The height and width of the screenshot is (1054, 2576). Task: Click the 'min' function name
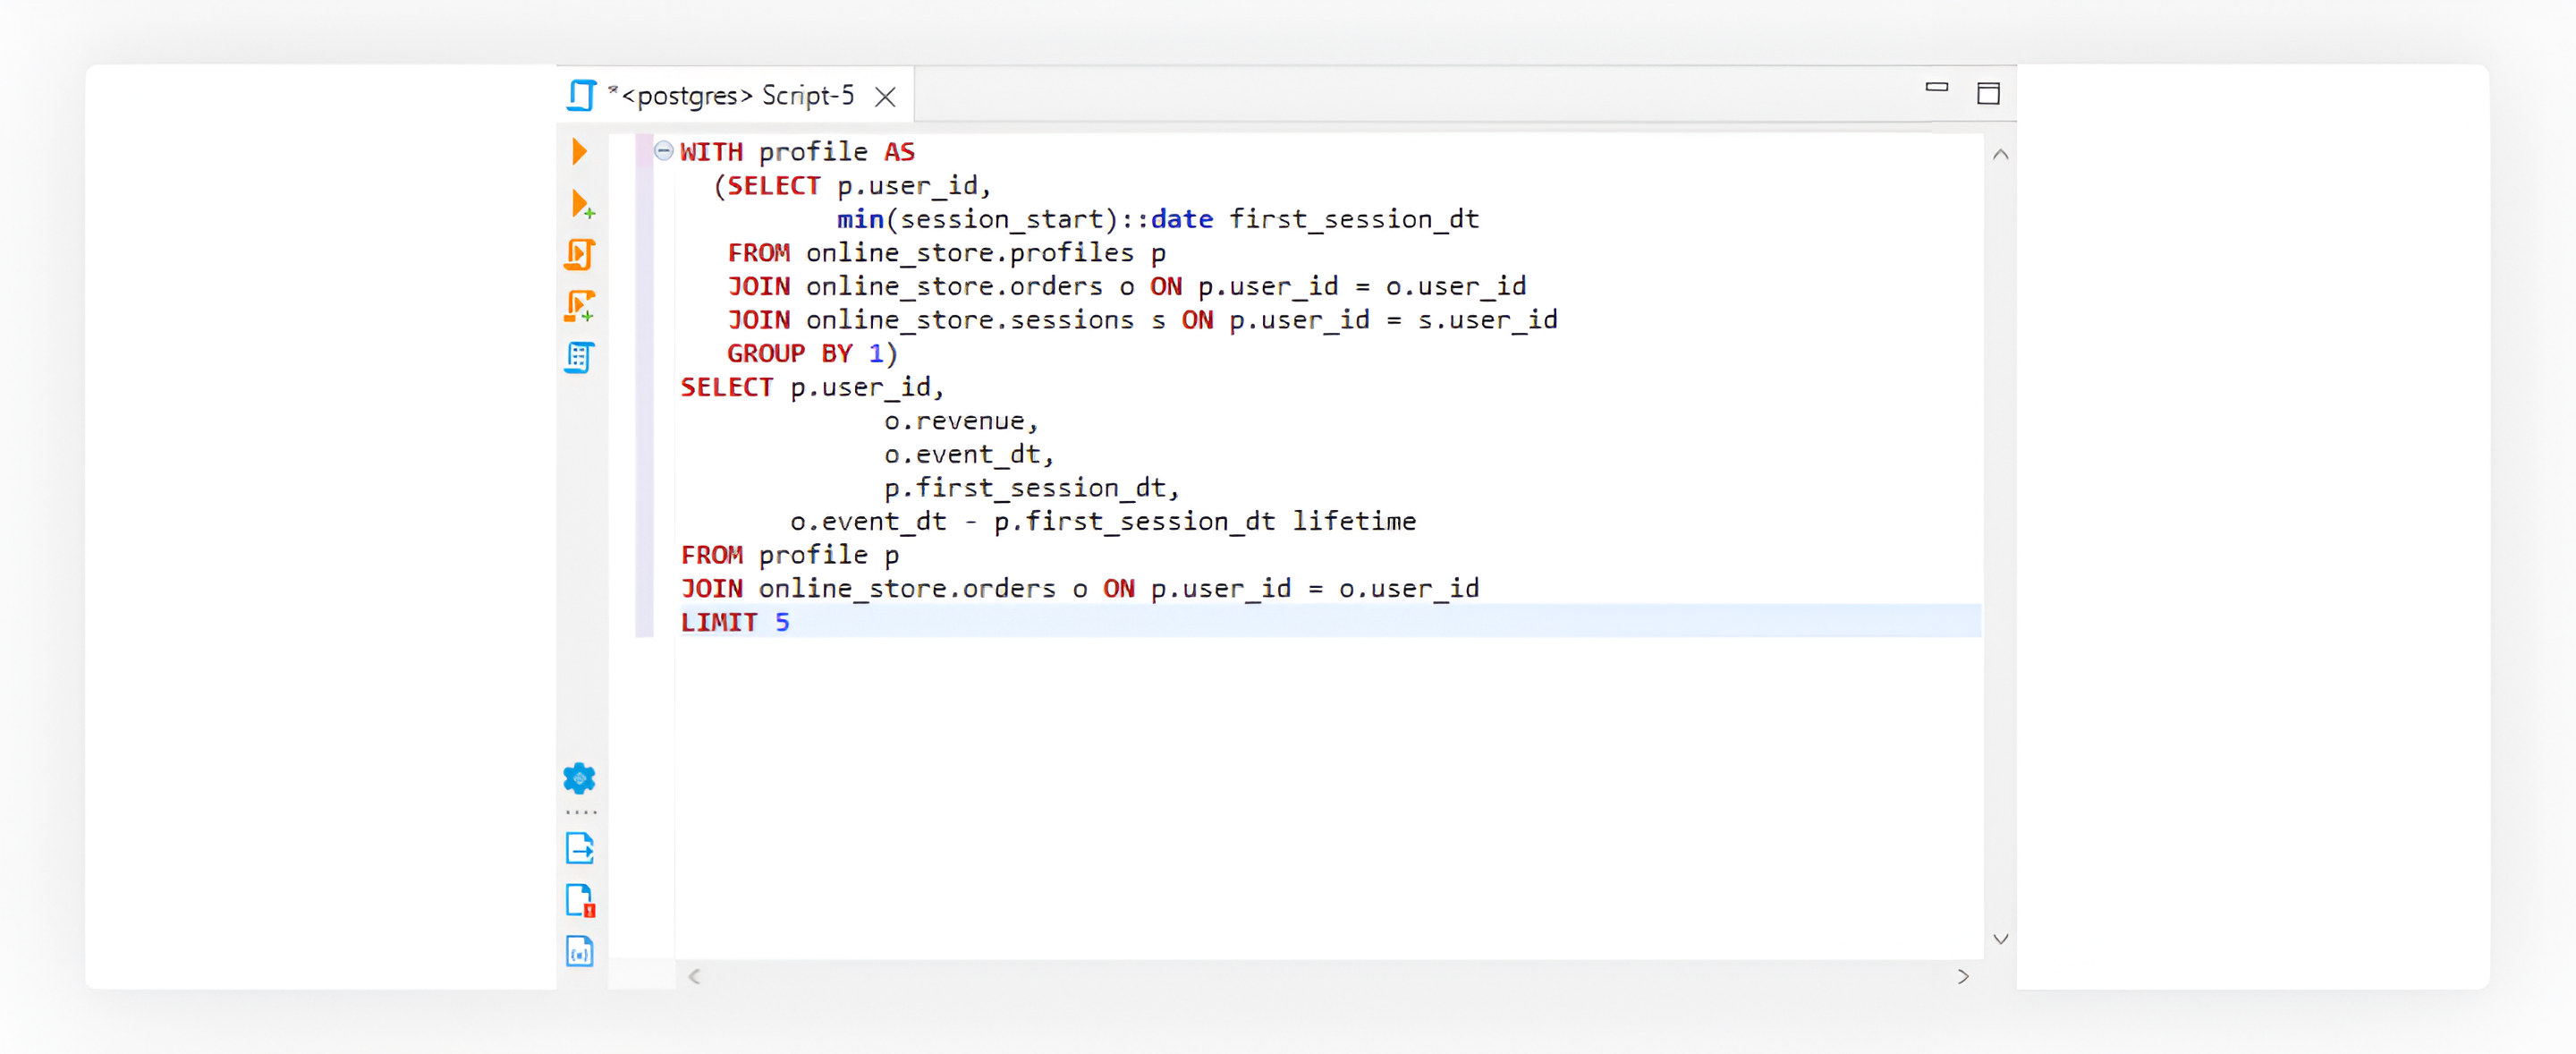[860, 219]
